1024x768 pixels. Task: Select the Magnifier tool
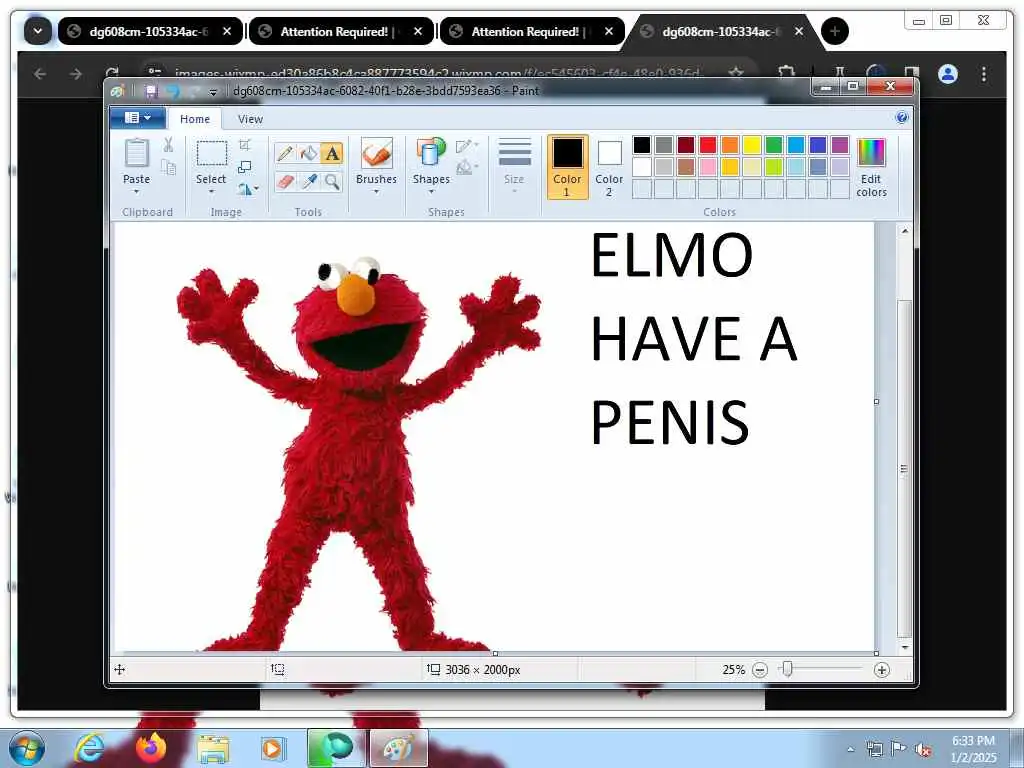coord(332,181)
